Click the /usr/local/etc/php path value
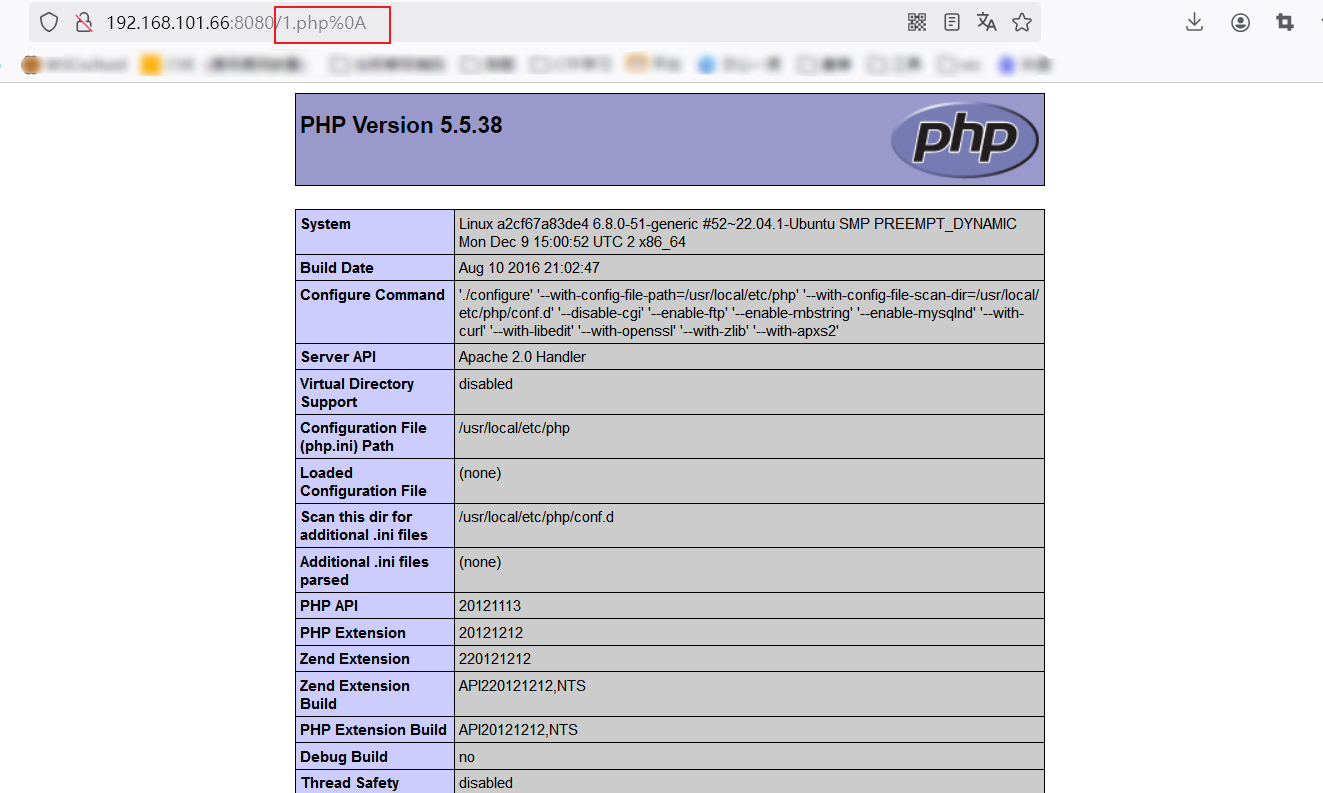Image resolution: width=1323 pixels, height=793 pixels. pos(514,428)
